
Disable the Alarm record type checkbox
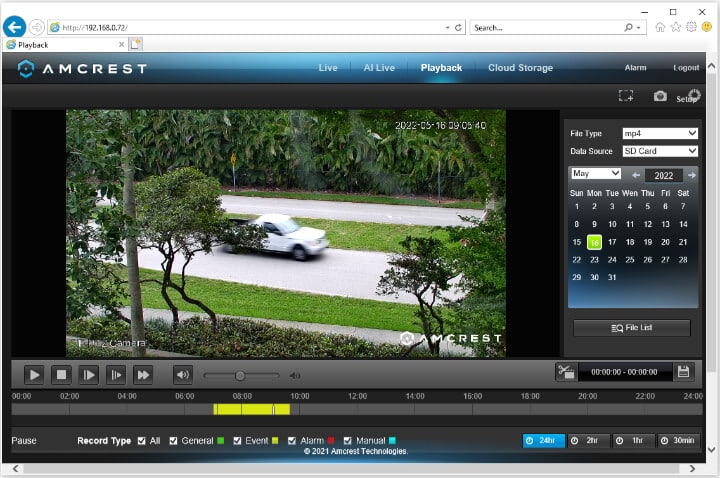point(292,441)
